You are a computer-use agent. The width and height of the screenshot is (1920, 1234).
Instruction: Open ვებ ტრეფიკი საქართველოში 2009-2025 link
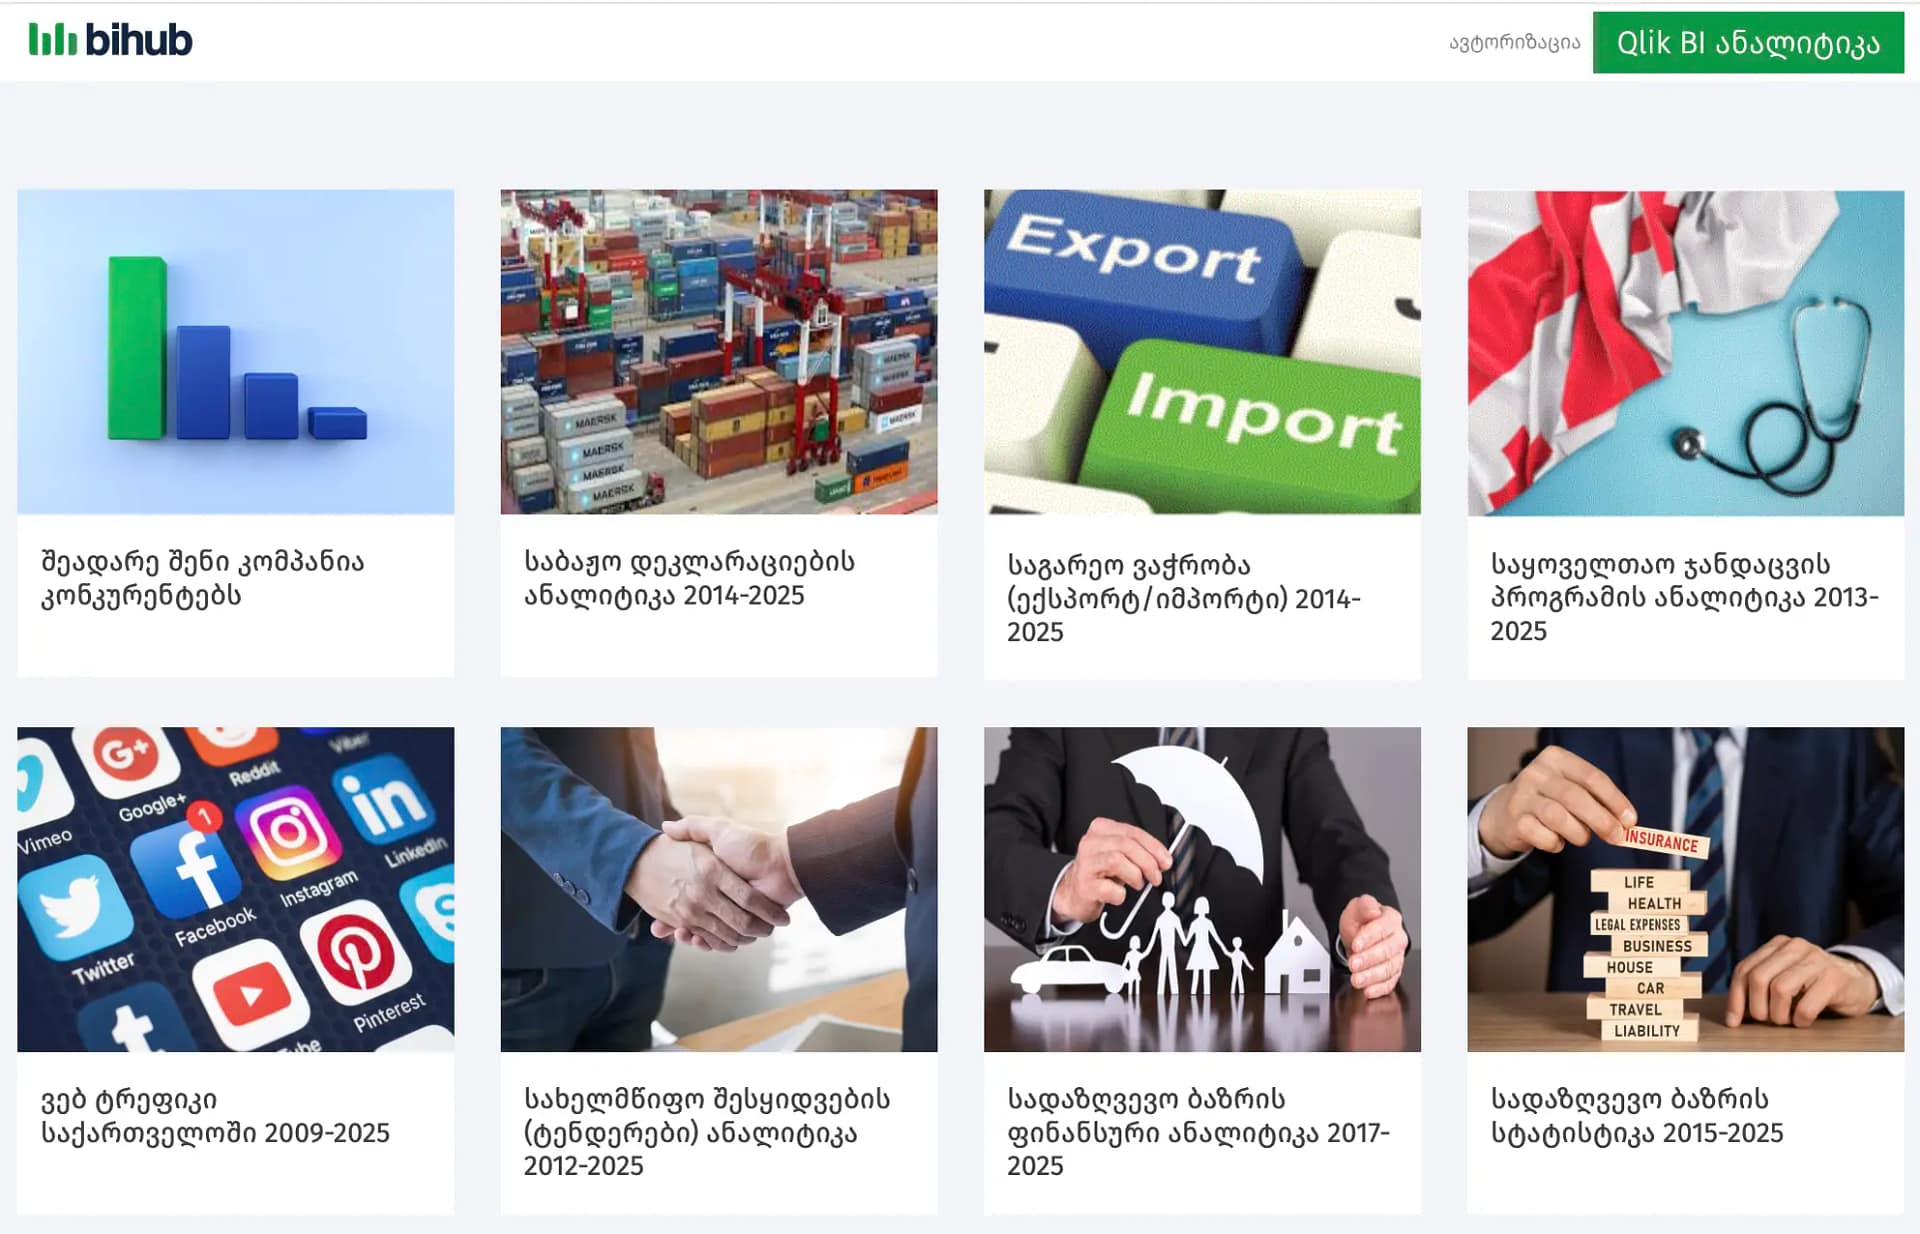point(215,1116)
